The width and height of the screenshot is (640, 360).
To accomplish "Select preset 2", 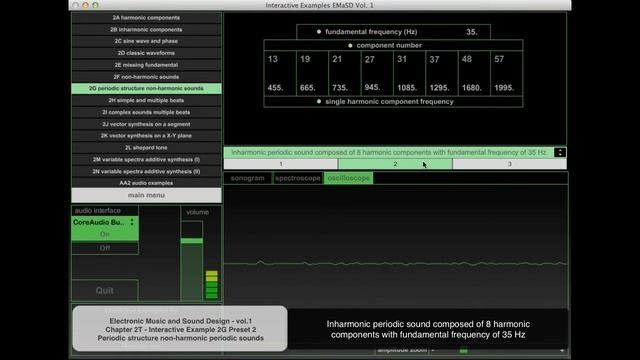I will click(x=395, y=164).
